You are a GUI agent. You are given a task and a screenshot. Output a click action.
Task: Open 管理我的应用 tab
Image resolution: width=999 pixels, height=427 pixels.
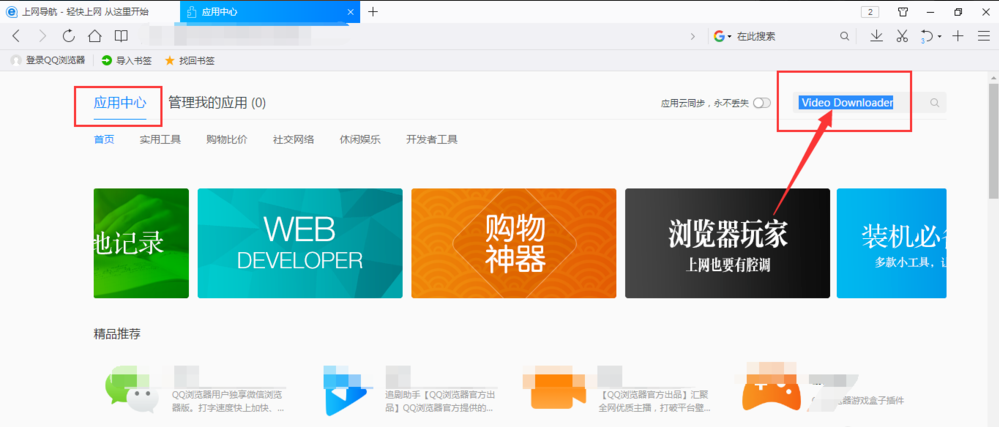tap(217, 103)
